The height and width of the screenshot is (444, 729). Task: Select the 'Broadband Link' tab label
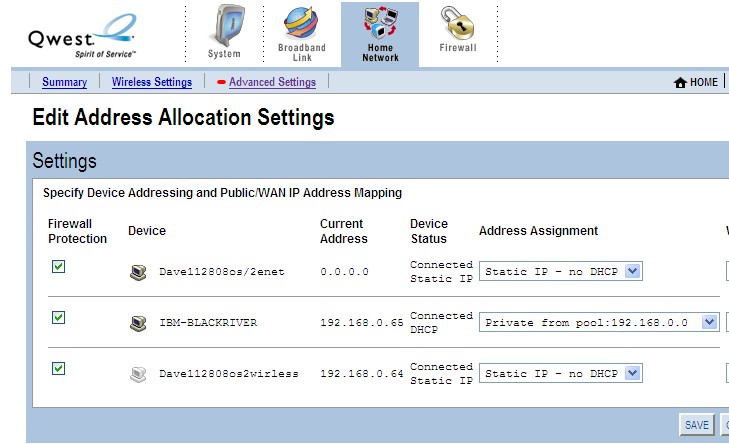[302, 53]
